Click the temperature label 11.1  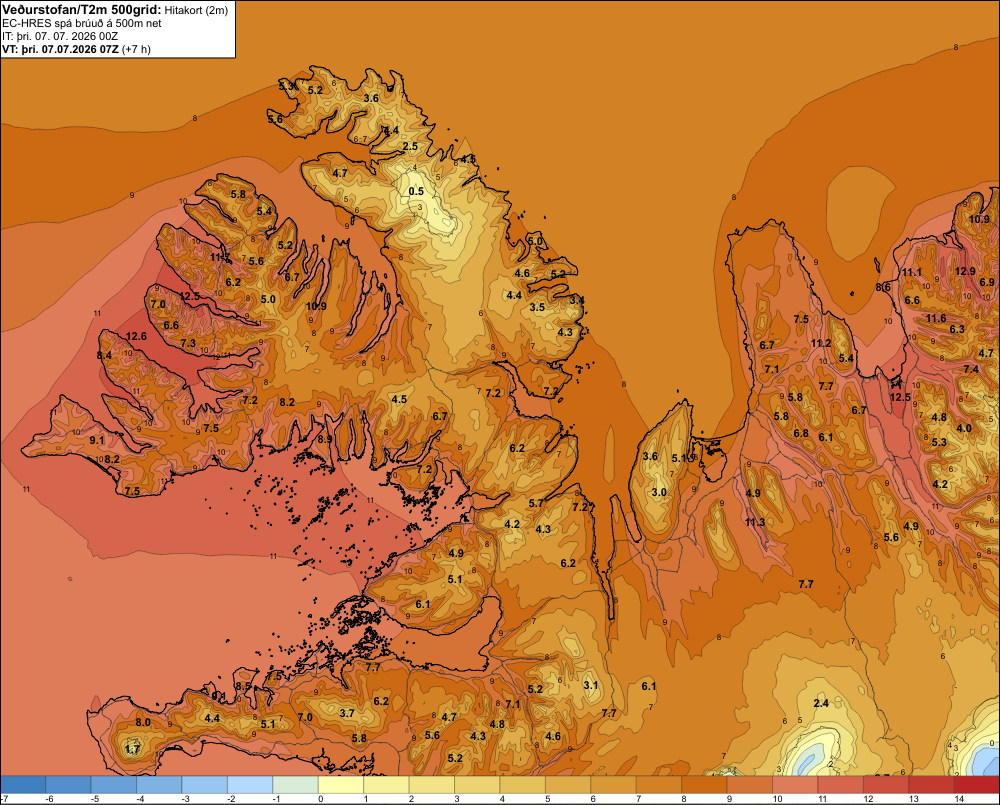[911, 272]
